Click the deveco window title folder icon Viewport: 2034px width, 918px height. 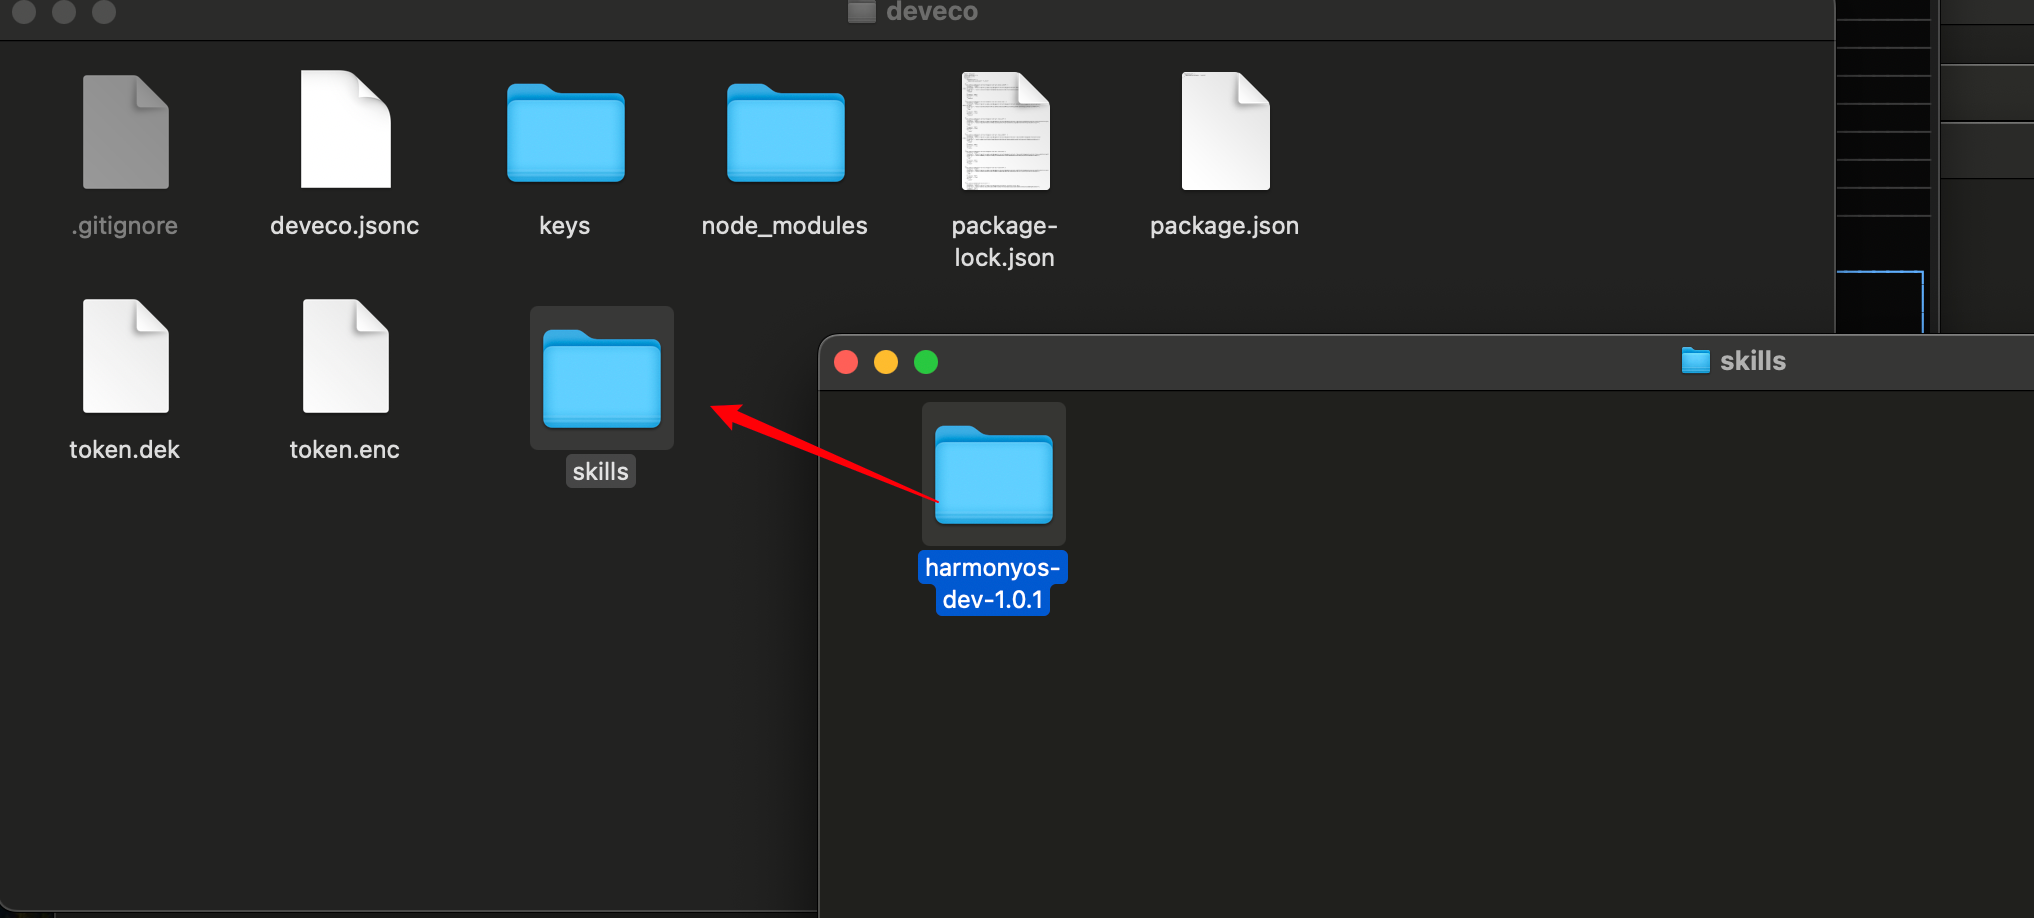pyautogui.click(x=862, y=11)
